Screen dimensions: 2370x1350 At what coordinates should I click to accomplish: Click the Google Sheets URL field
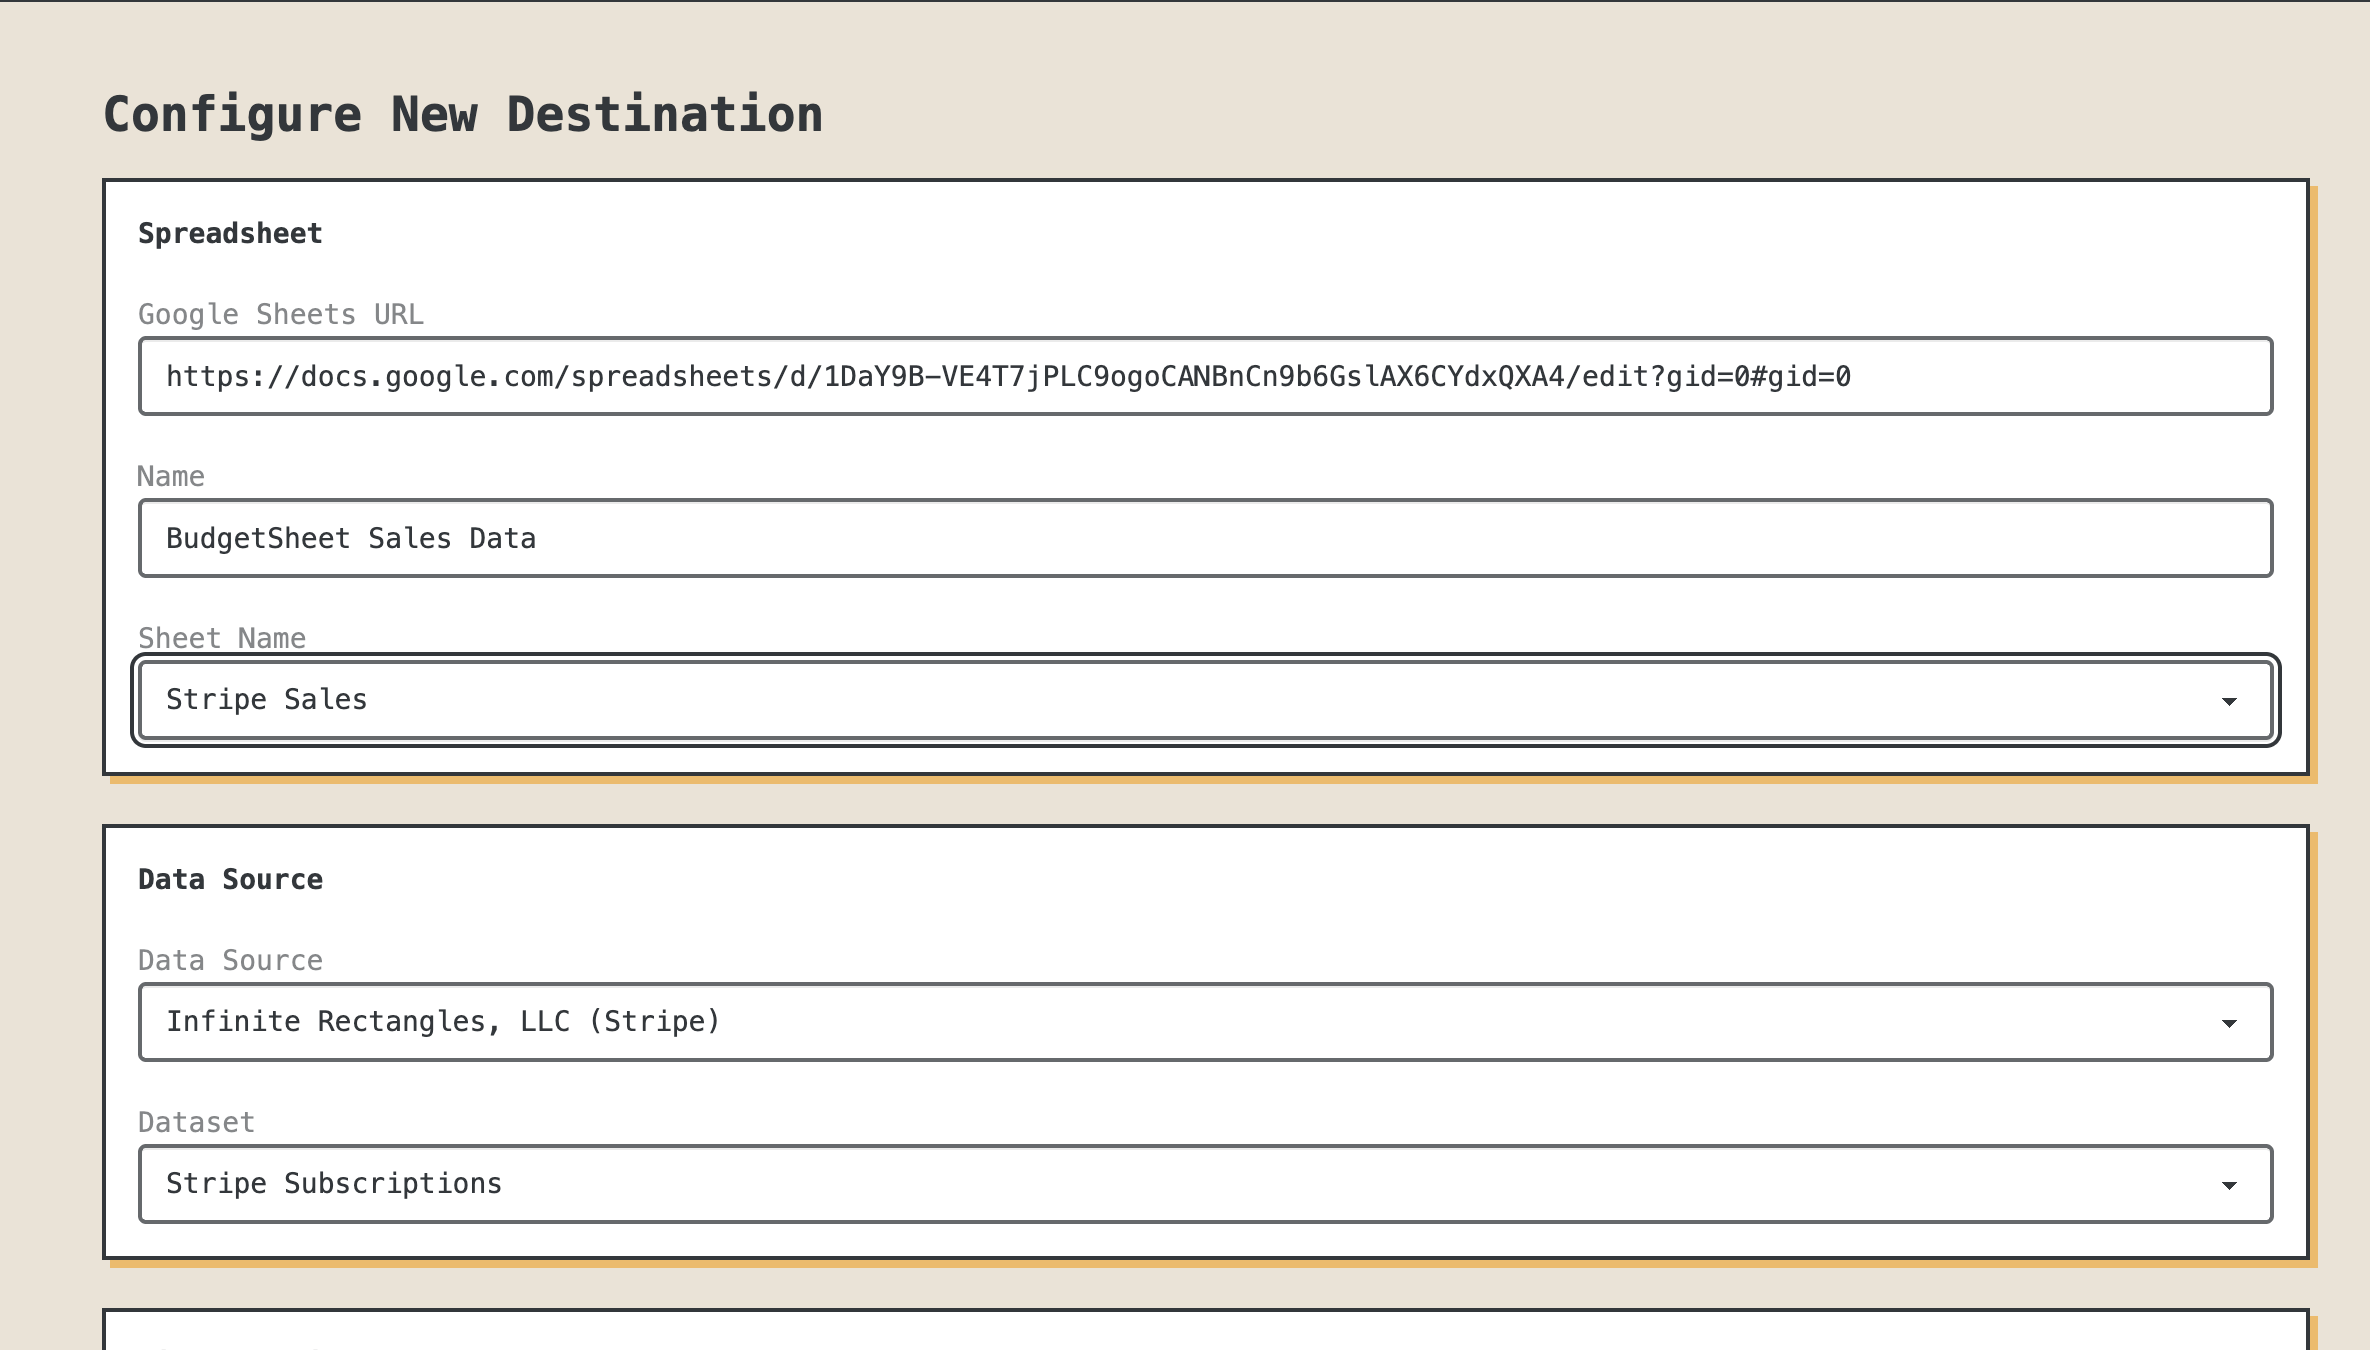coord(1200,376)
